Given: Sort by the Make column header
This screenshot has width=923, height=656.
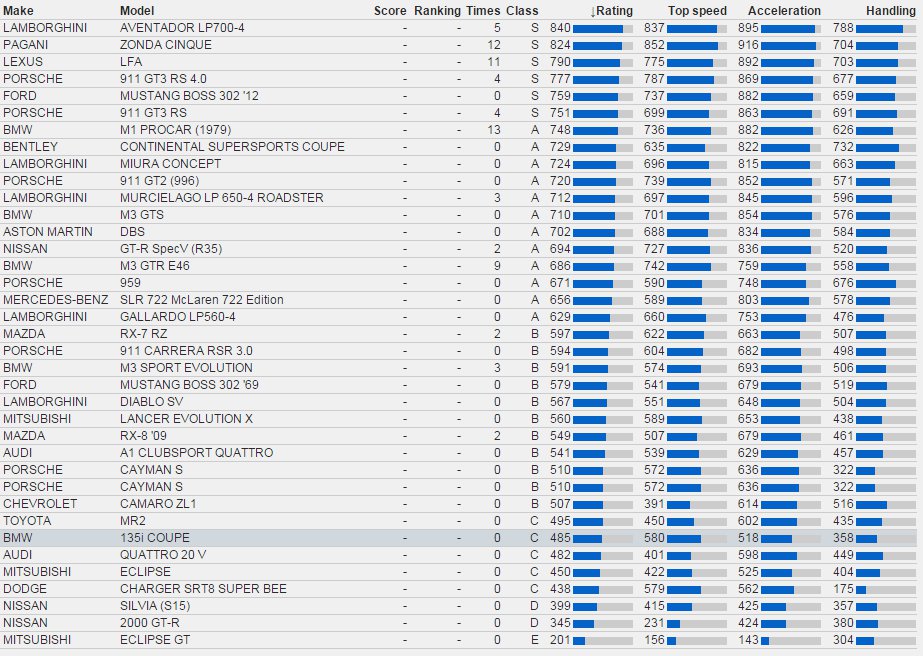Looking at the screenshot, I should 18,11.
